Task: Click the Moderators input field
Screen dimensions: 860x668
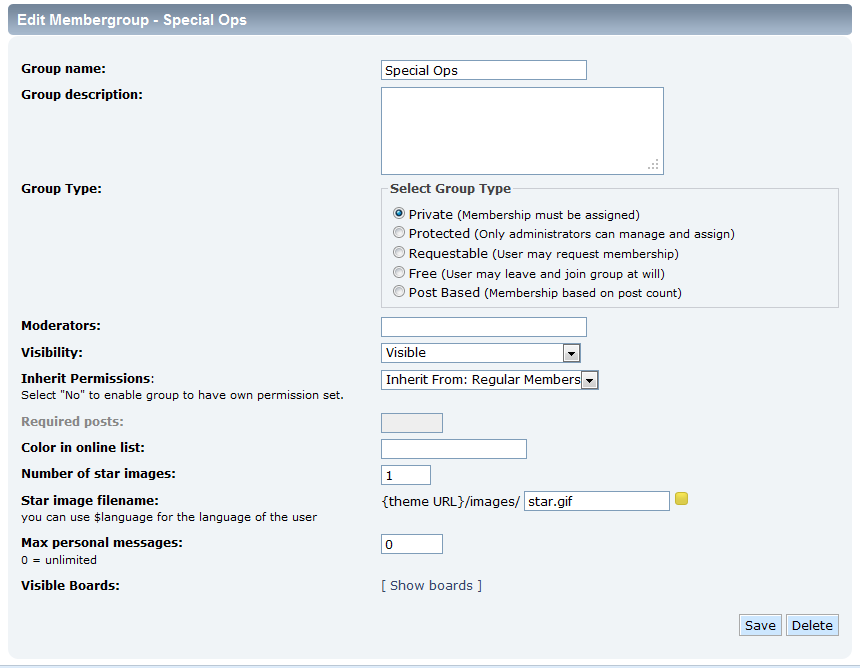Action: [484, 327]
